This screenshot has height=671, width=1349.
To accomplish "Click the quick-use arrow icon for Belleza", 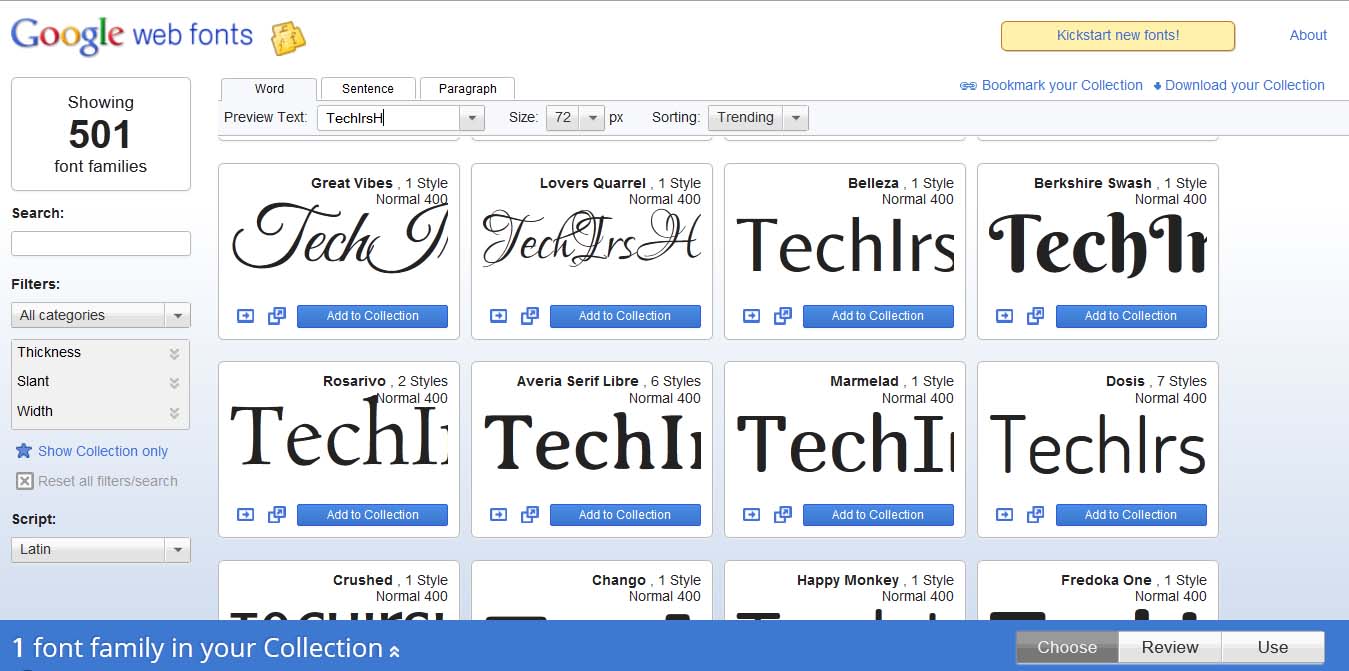I will 751,316.
